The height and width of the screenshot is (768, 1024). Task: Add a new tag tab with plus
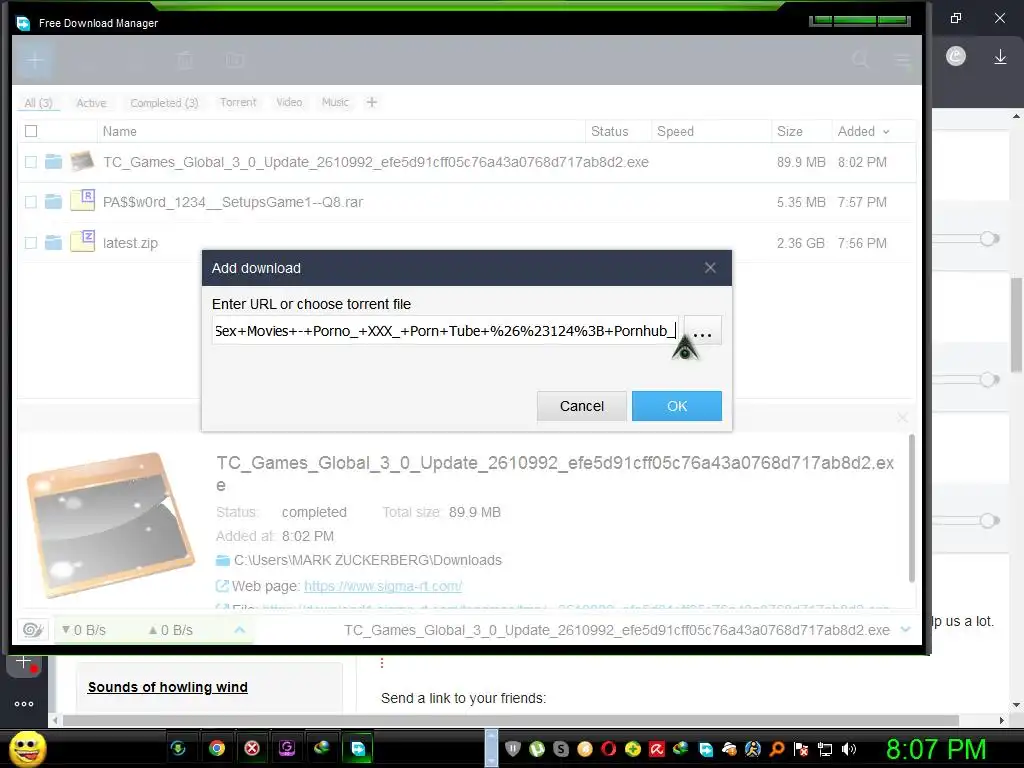(372, 102)
